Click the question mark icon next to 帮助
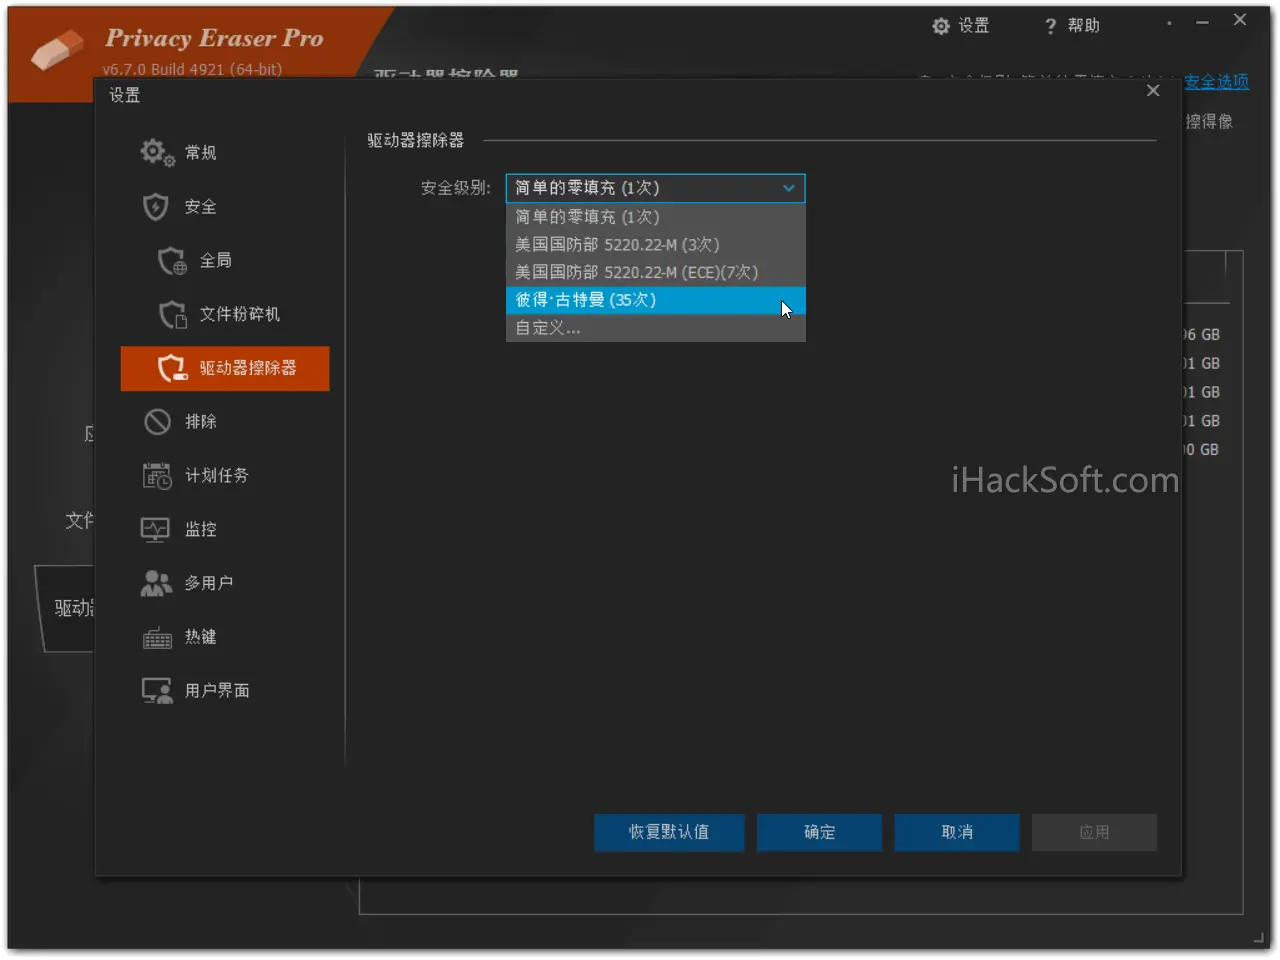 [x=1050, y=27]
